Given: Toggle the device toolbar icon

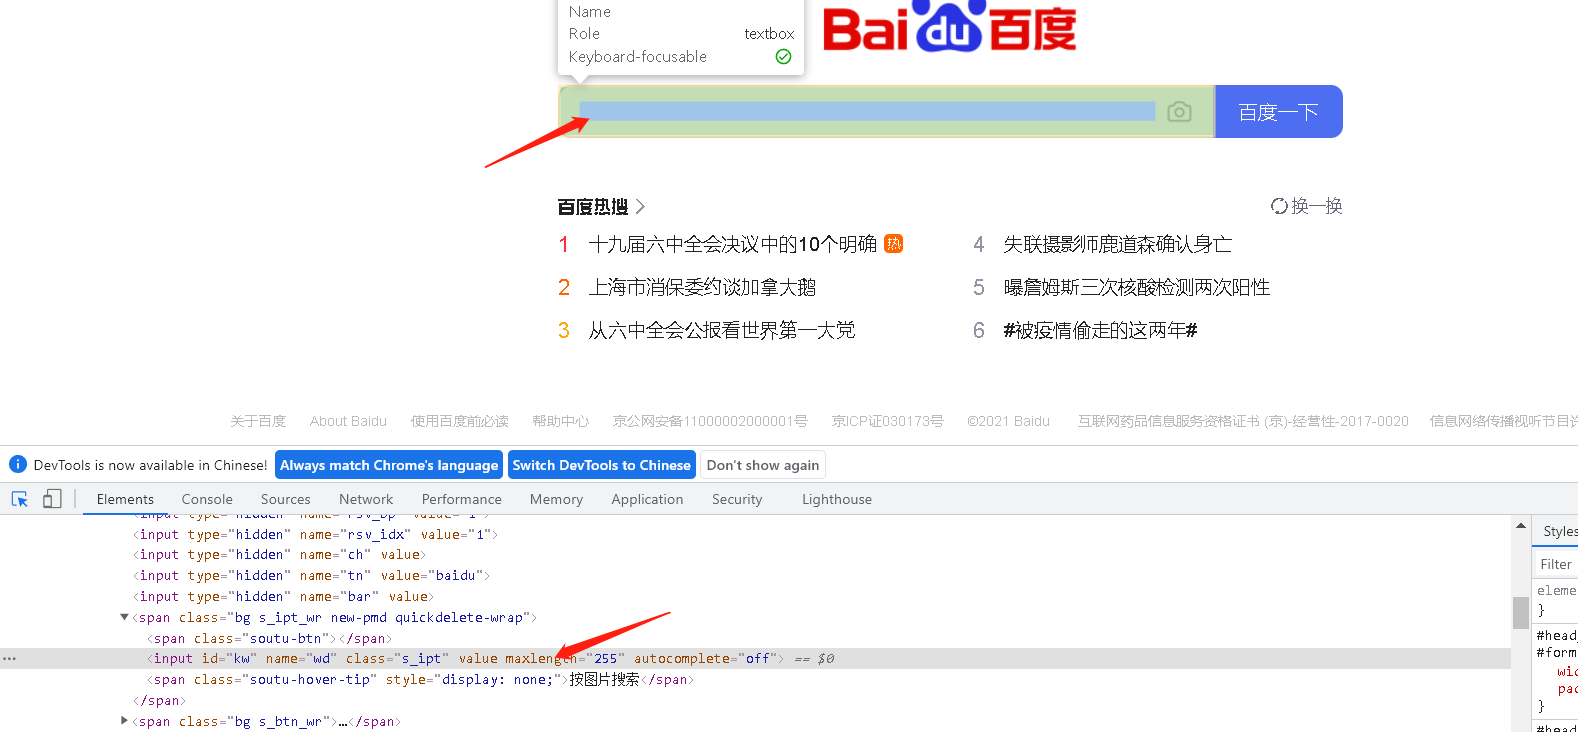Looking at the screenshot, I should tap(52, 499).
